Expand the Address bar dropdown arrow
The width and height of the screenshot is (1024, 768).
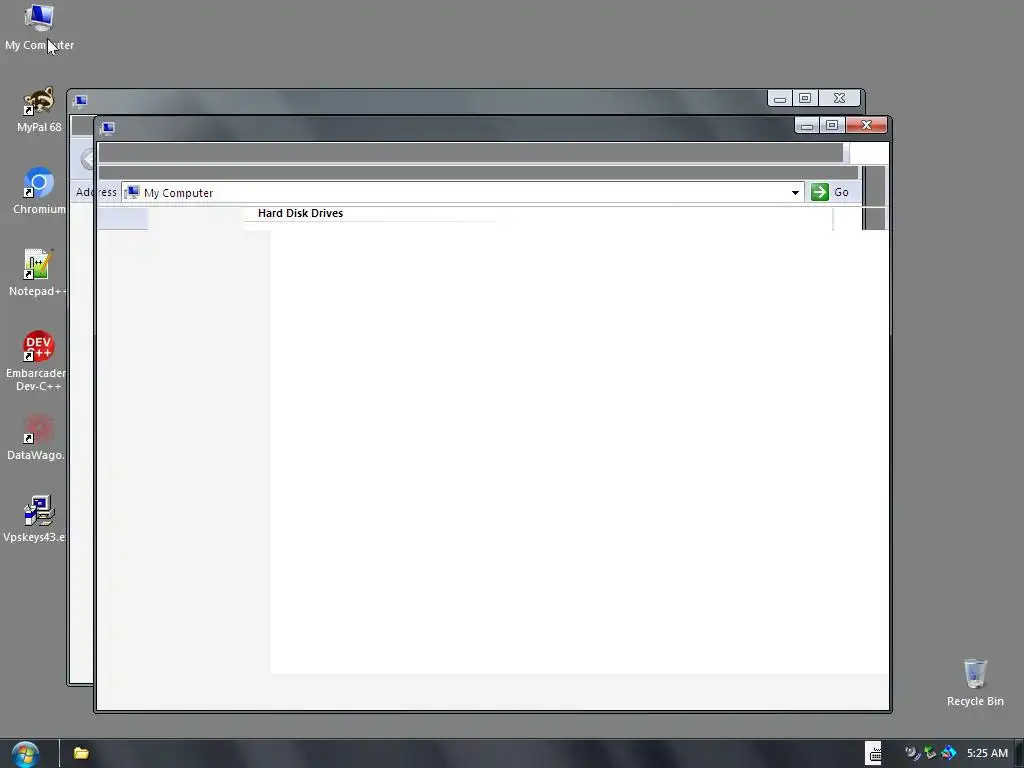795,193
